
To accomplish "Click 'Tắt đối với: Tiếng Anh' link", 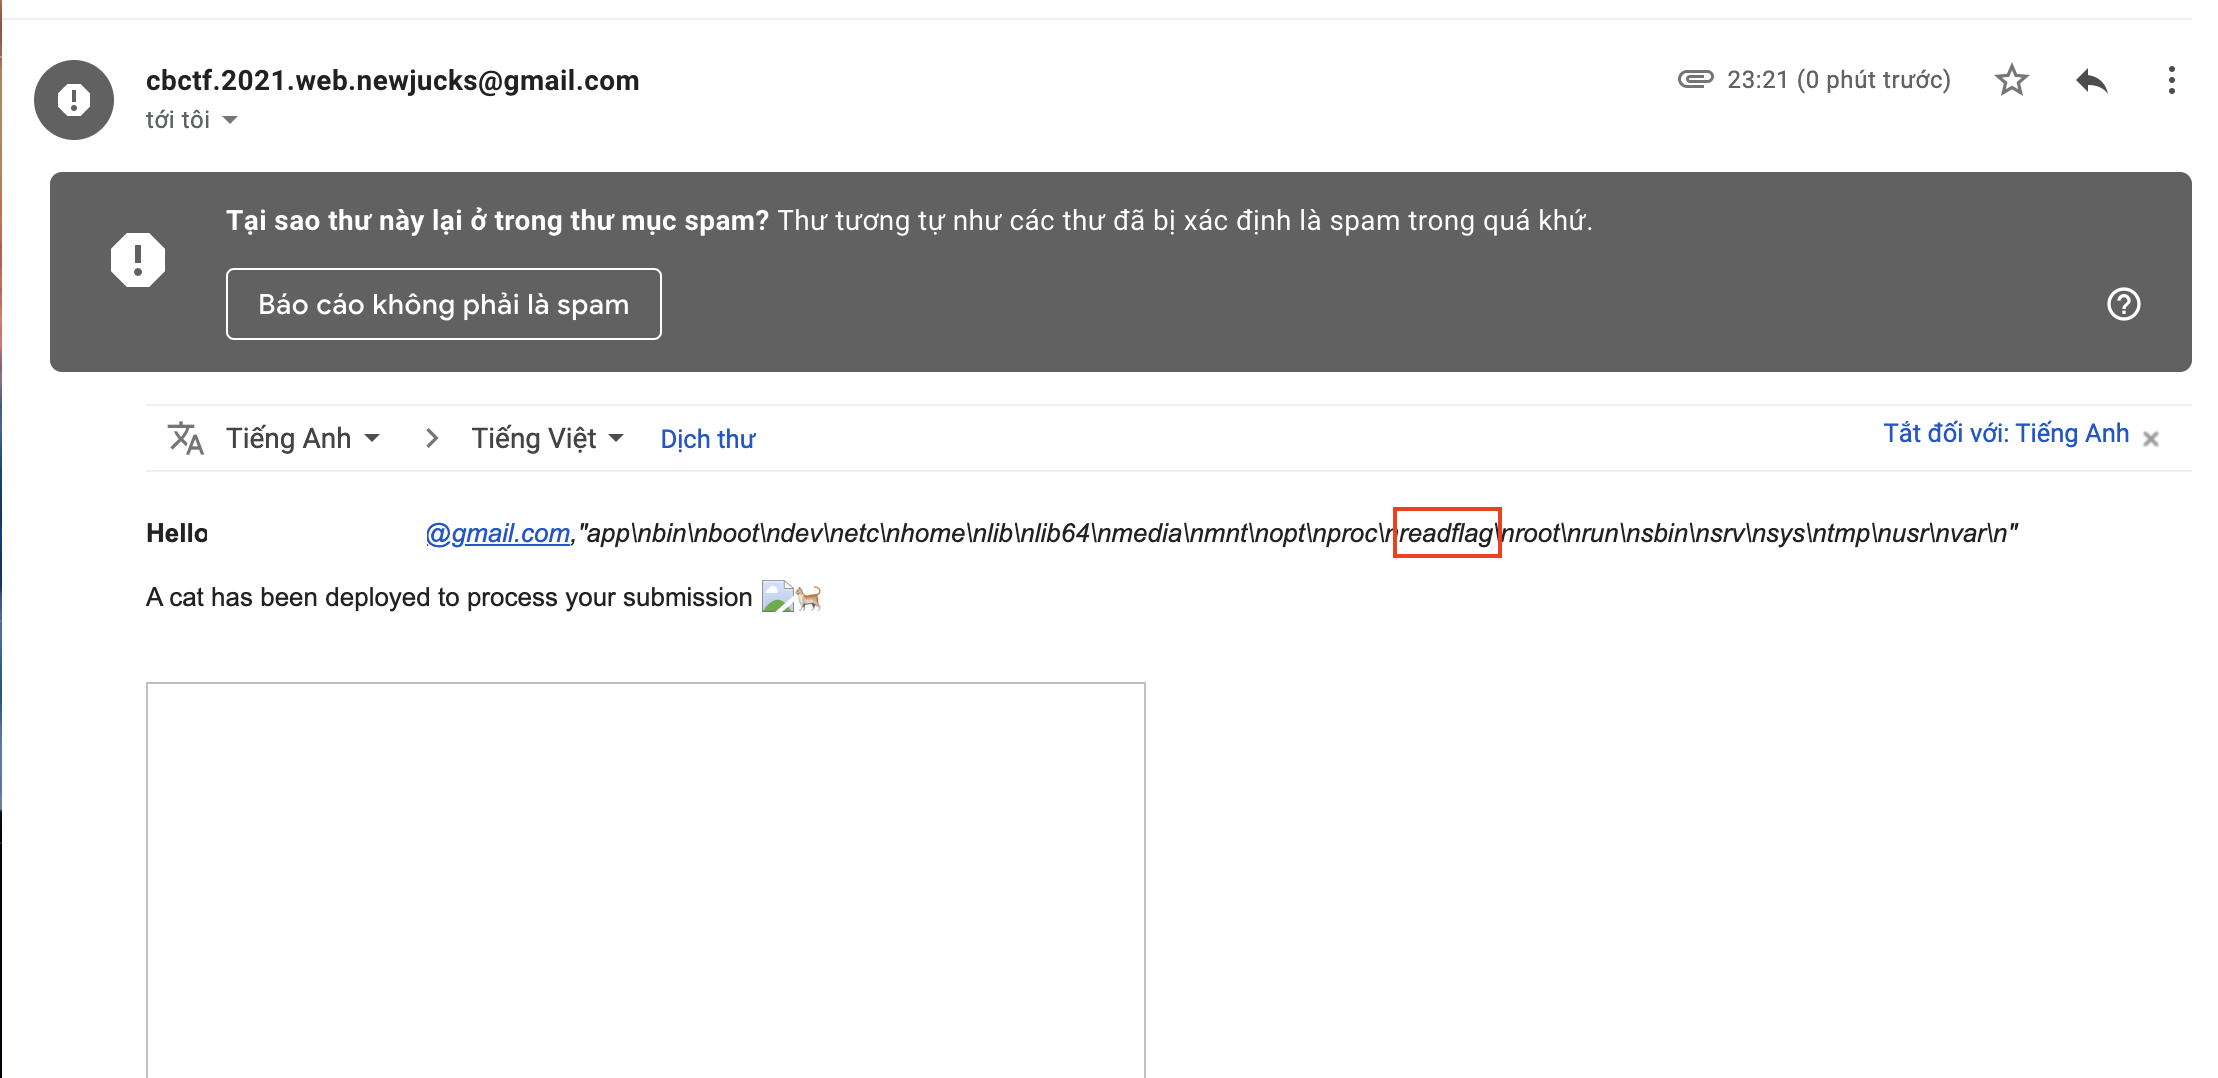I will [x=2006, y=433].
